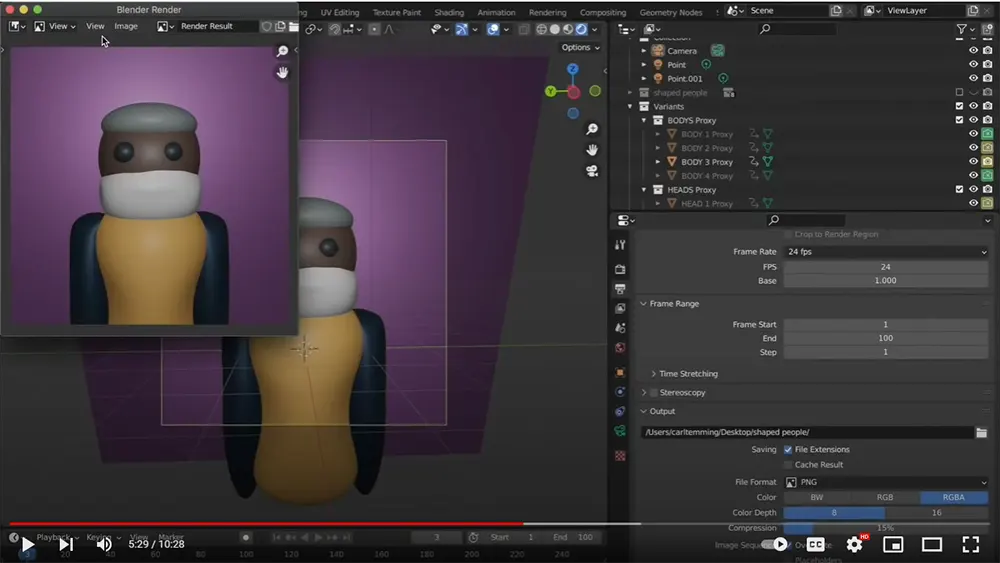
Task: Click the fake user shield icon beside Render Result
Action: pos(266,27)
